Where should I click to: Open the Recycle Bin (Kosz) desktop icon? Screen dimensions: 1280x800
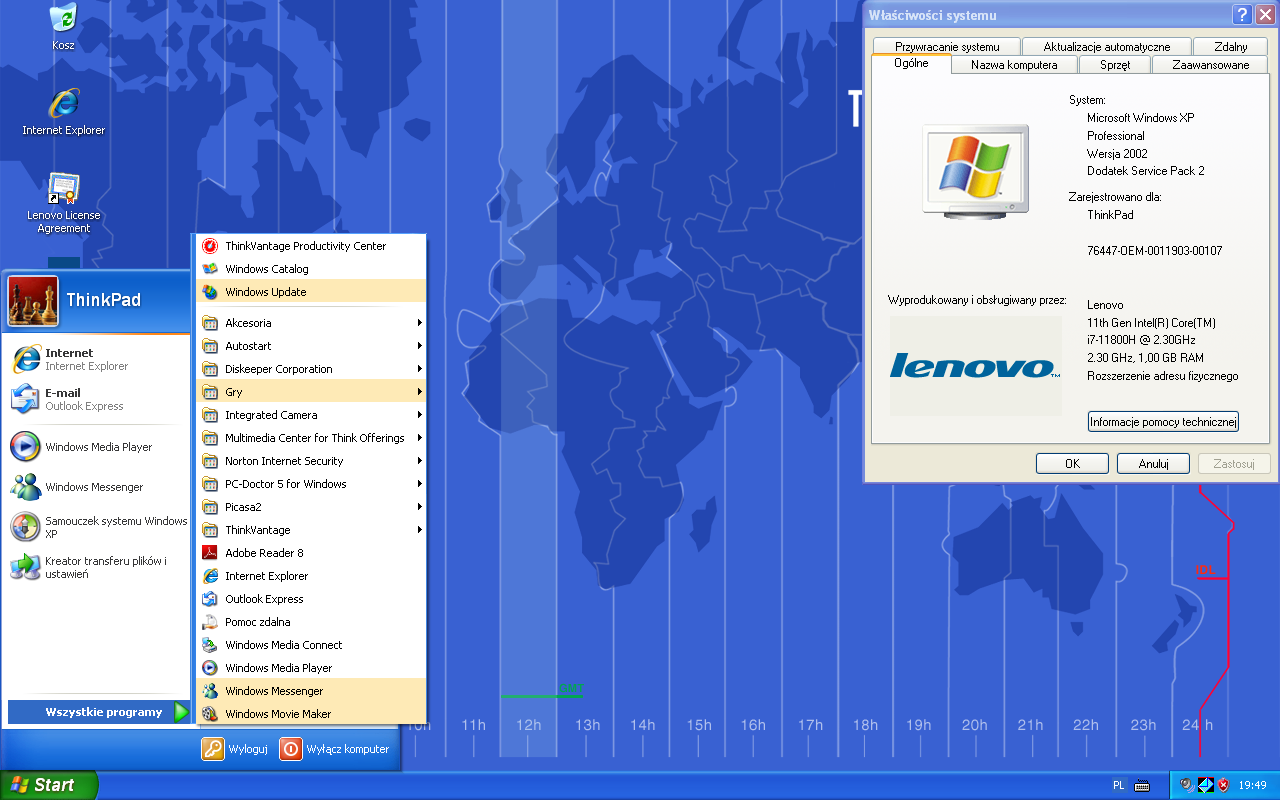pyautogui.click(x=63, y=18)
